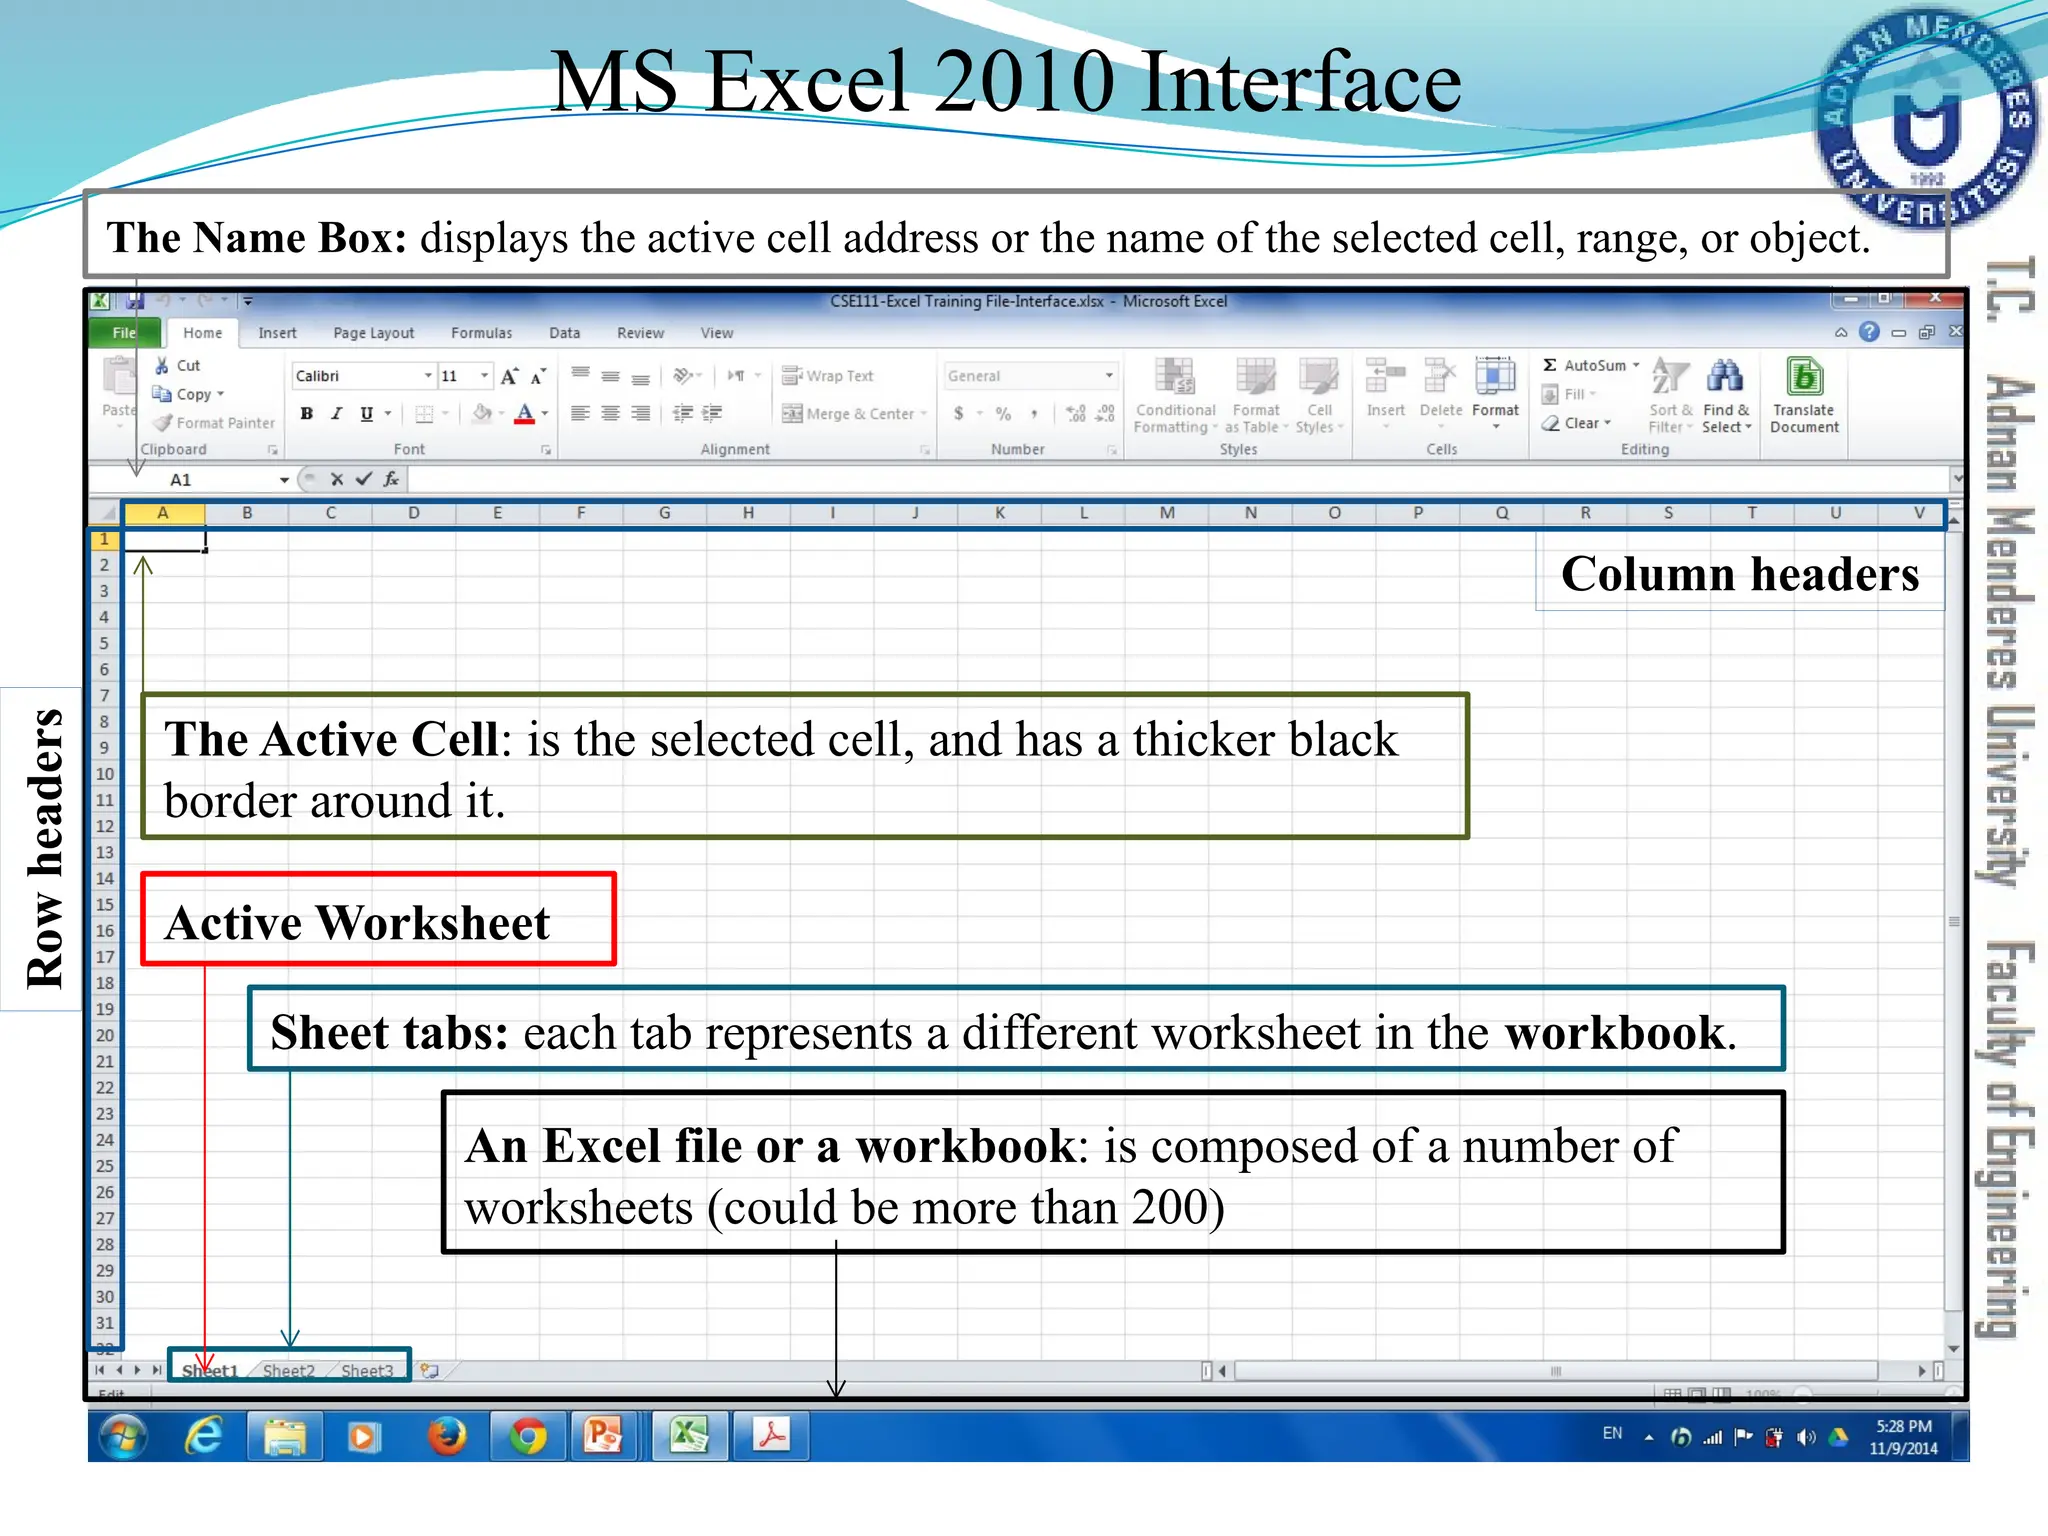
Task: Click the Paste clipboard icon
Action: click(119, 378)
